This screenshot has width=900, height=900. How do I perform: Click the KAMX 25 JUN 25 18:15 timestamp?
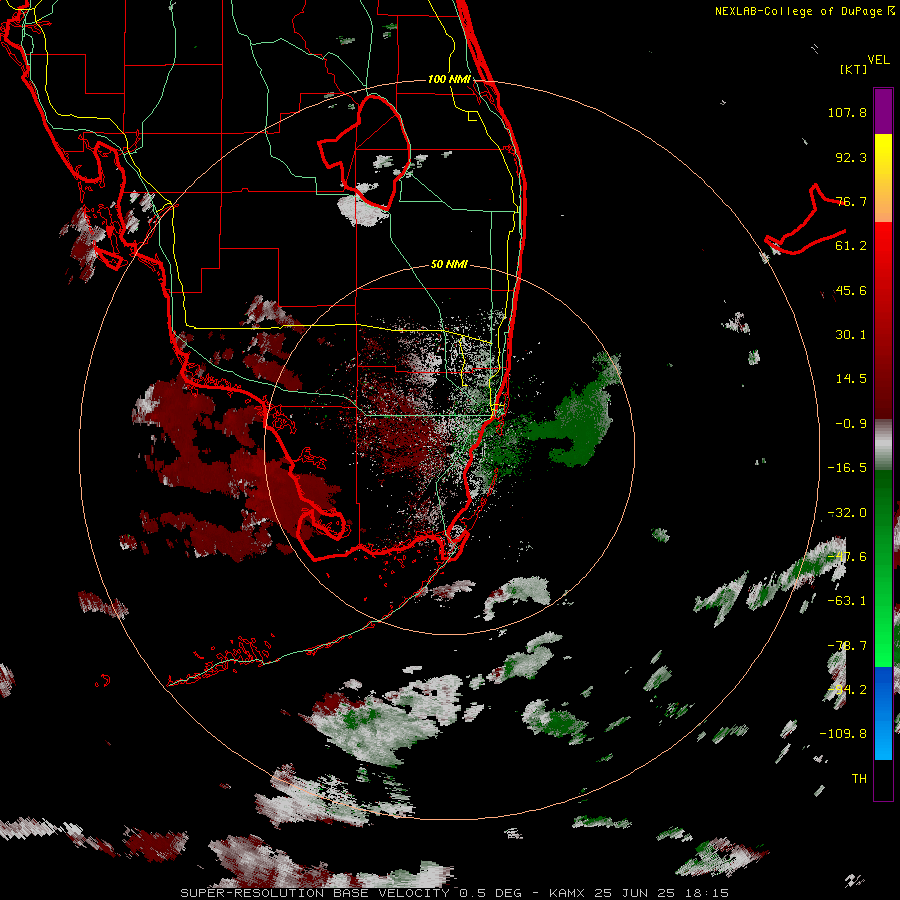pyautogui.click(x=639, y=893)
